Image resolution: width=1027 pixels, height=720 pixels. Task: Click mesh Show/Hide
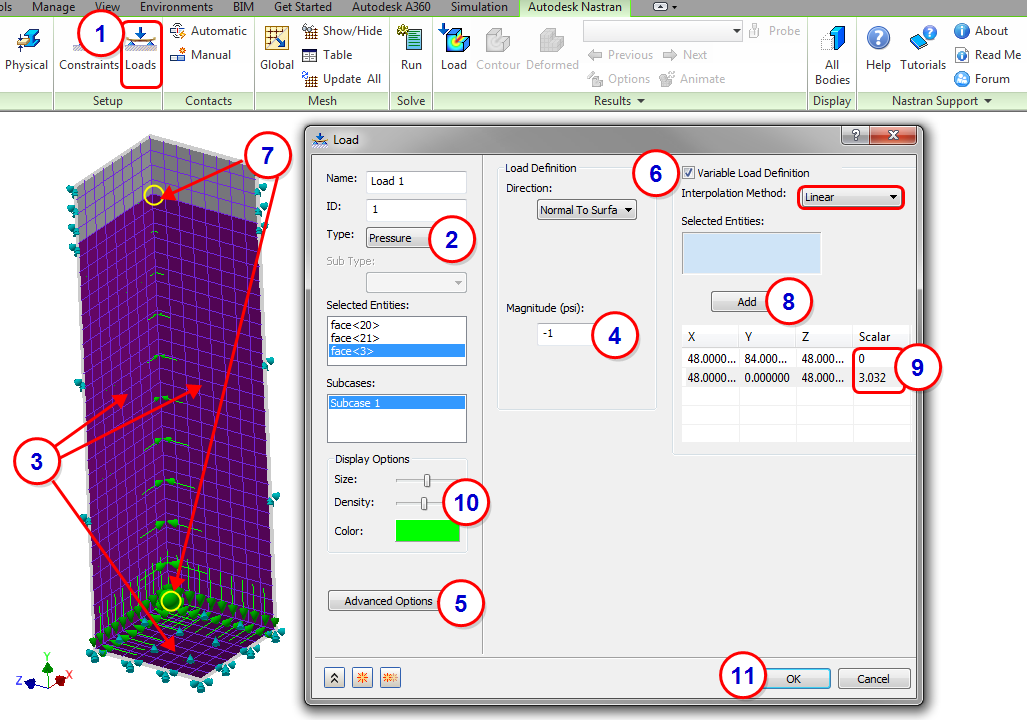pyautogui.click(x=342, y=31)
